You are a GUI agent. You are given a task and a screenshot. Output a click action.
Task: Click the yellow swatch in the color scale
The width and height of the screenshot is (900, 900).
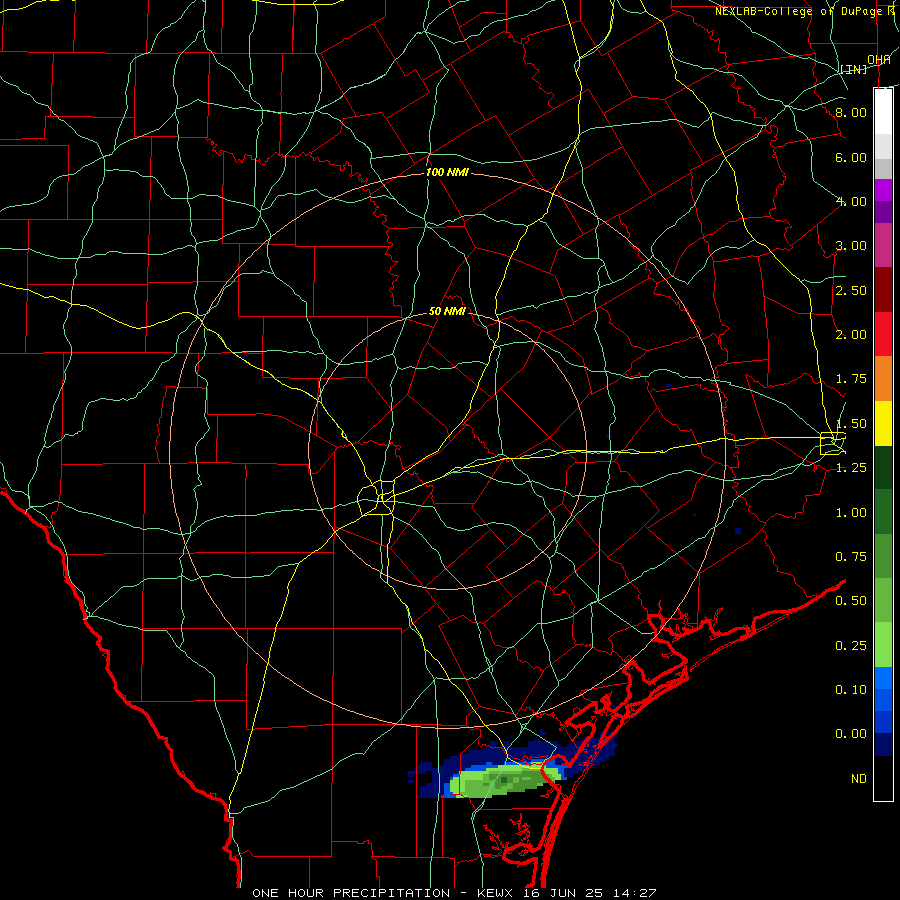point(883,423)
